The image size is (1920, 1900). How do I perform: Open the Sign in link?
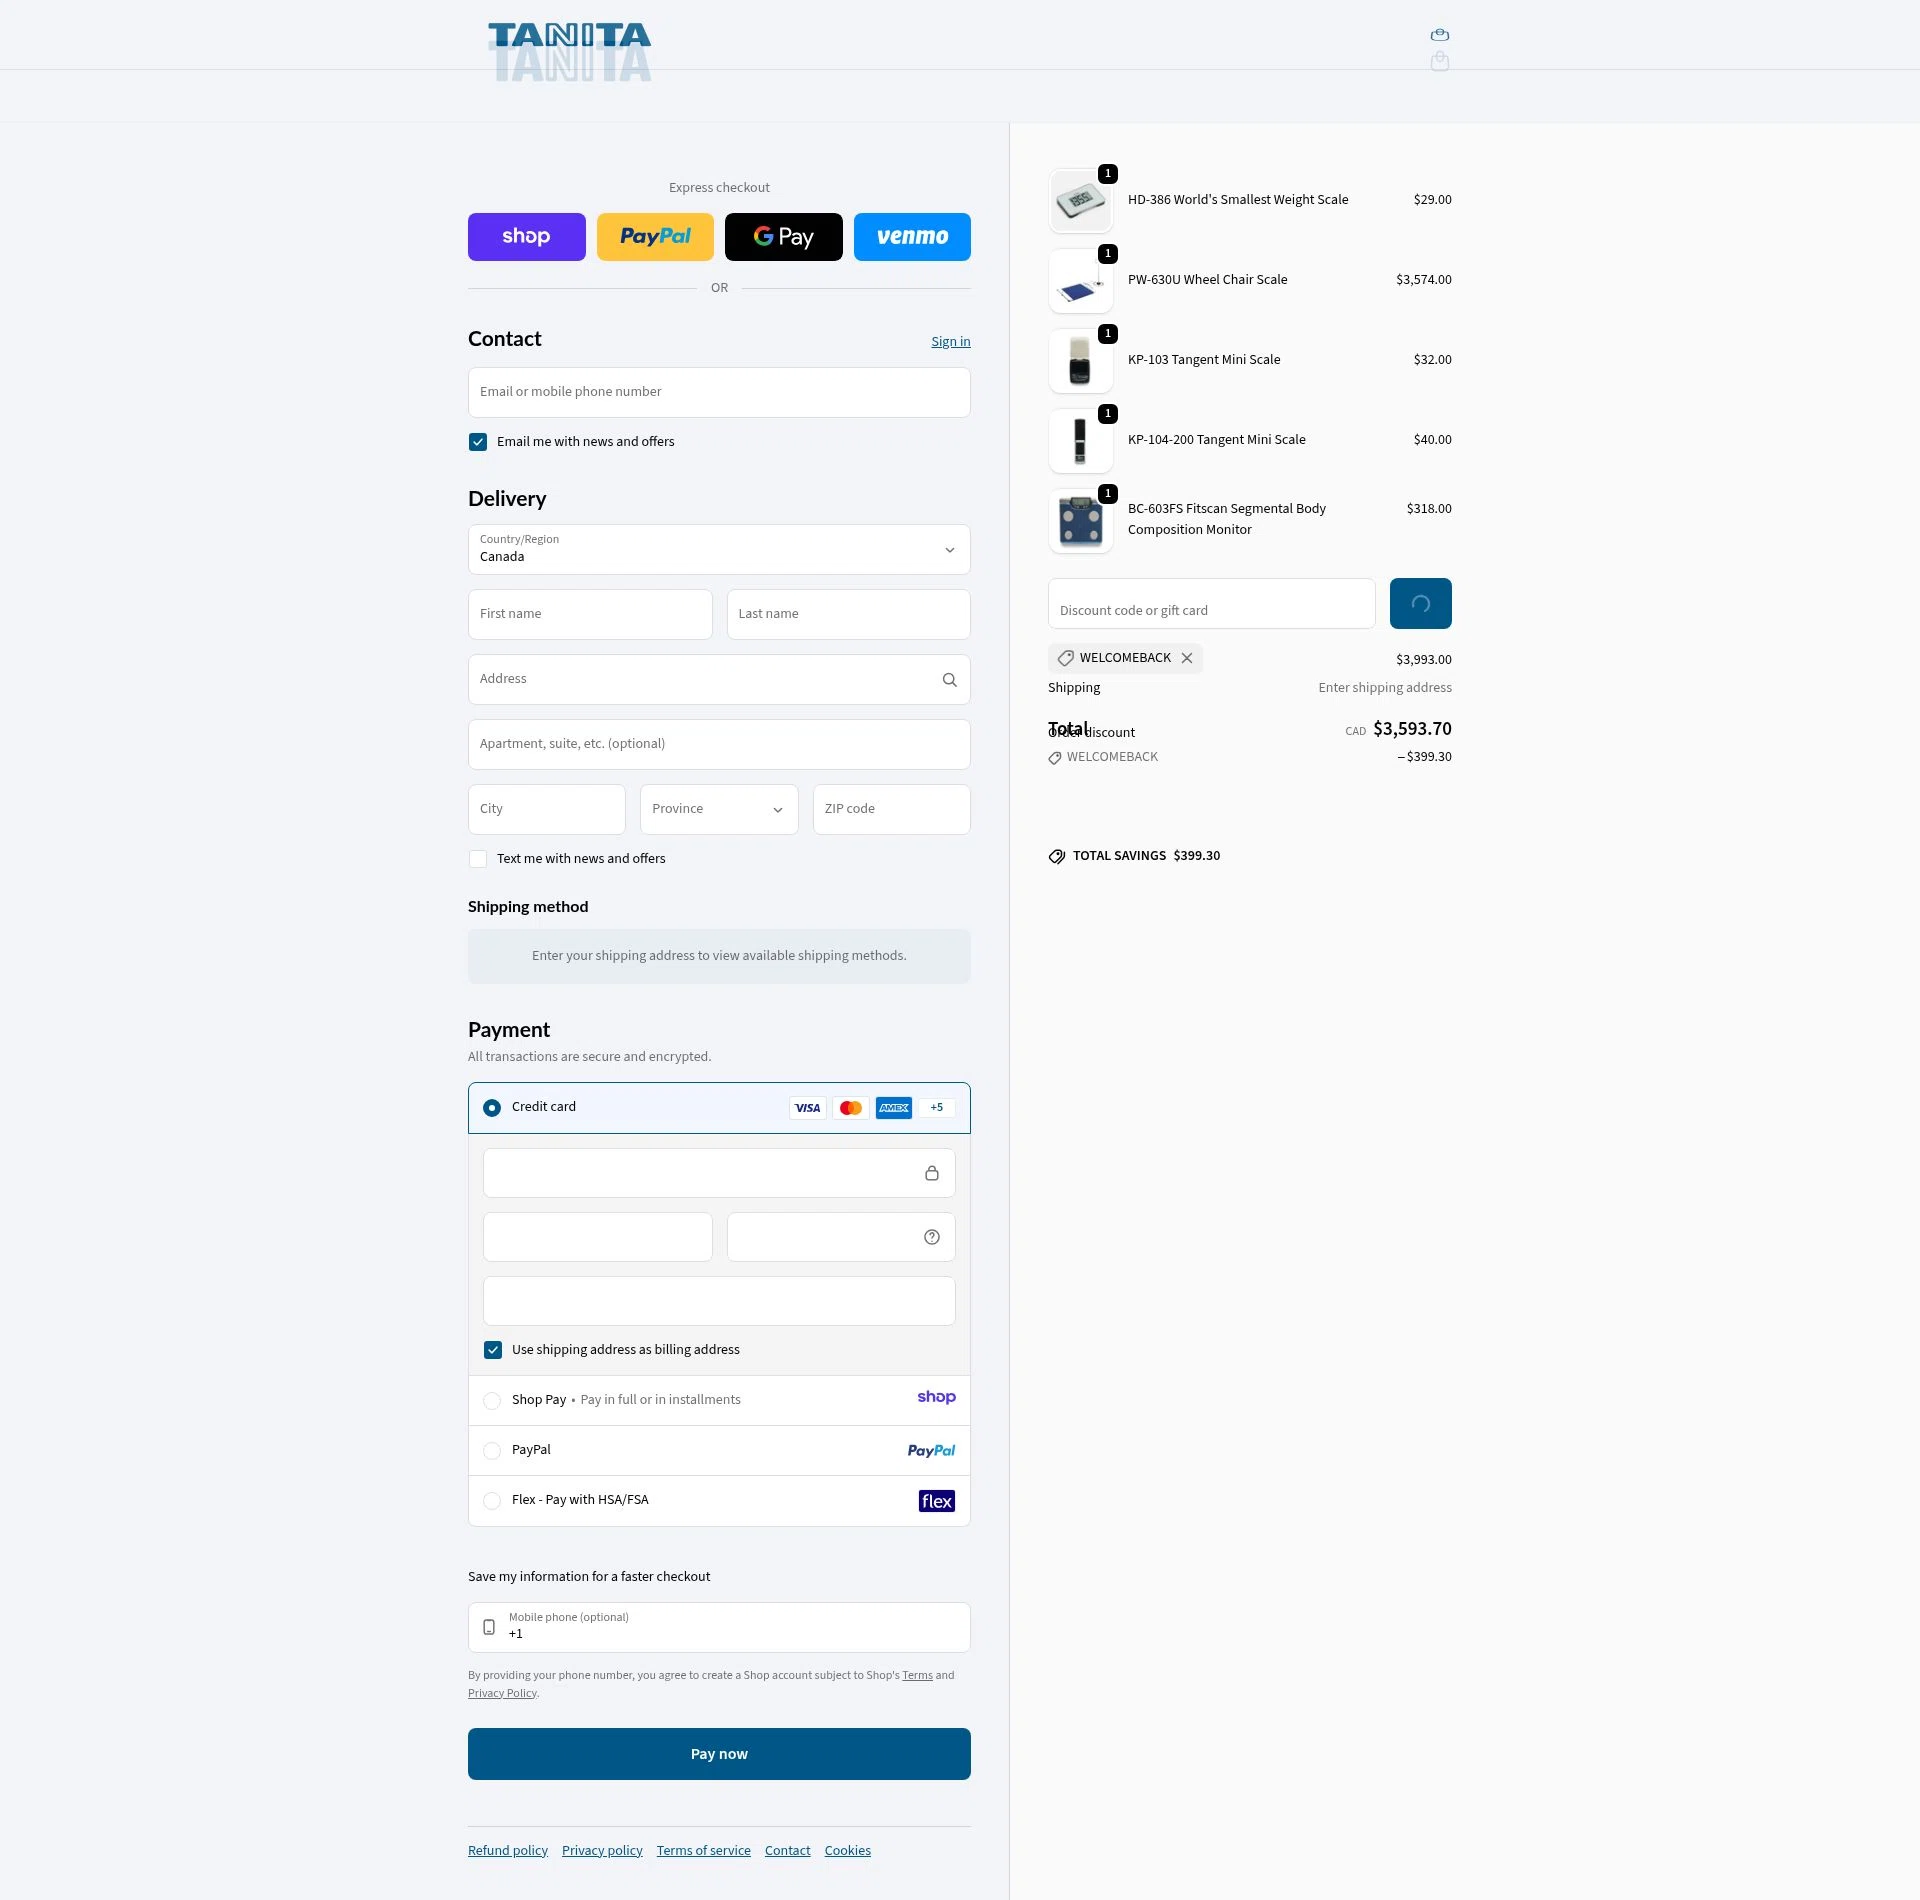tap(950, 341)
